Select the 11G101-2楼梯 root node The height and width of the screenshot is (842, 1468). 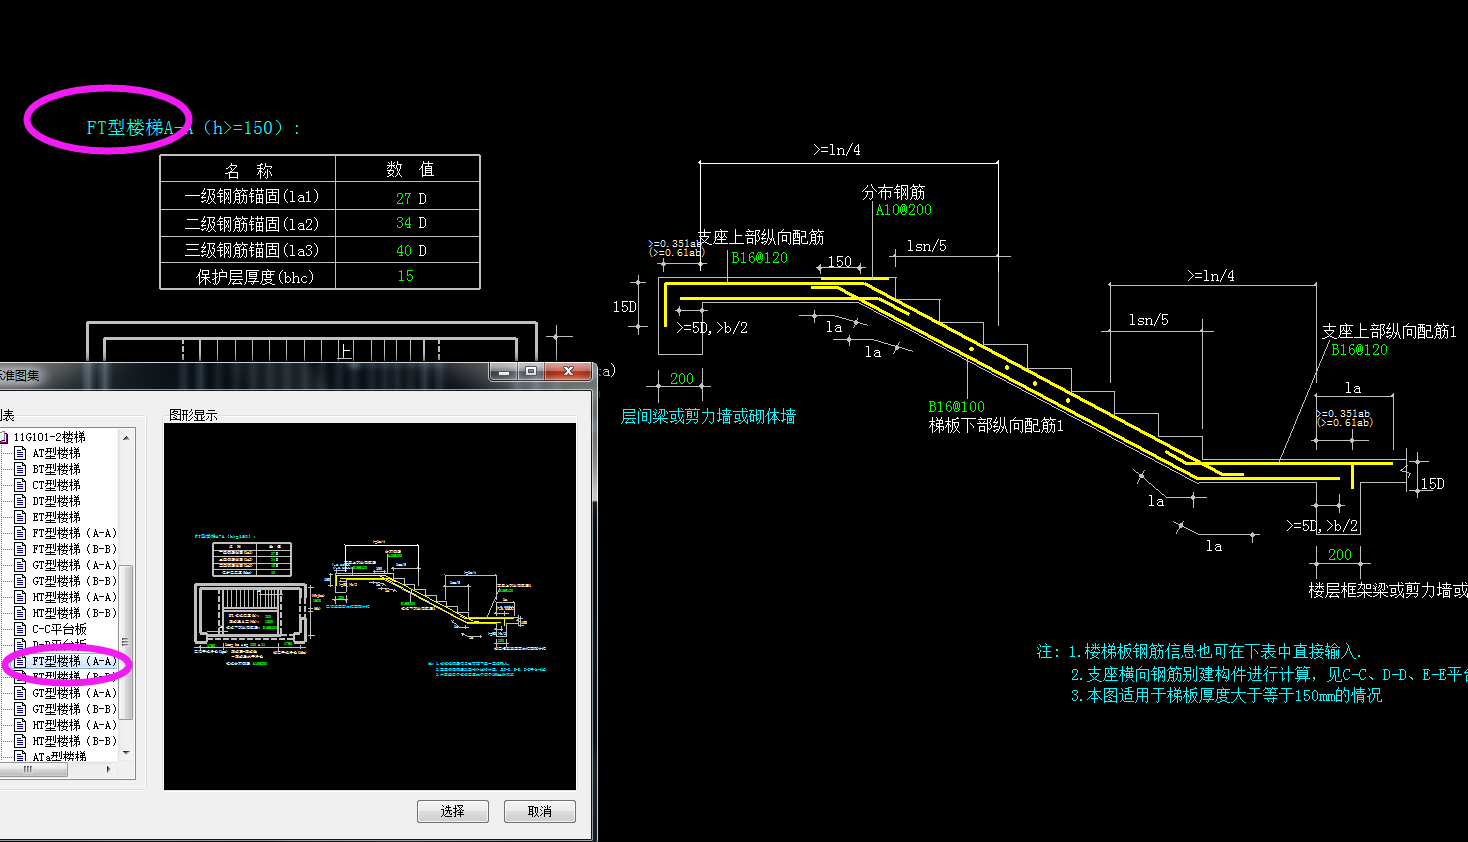[49, 437]
